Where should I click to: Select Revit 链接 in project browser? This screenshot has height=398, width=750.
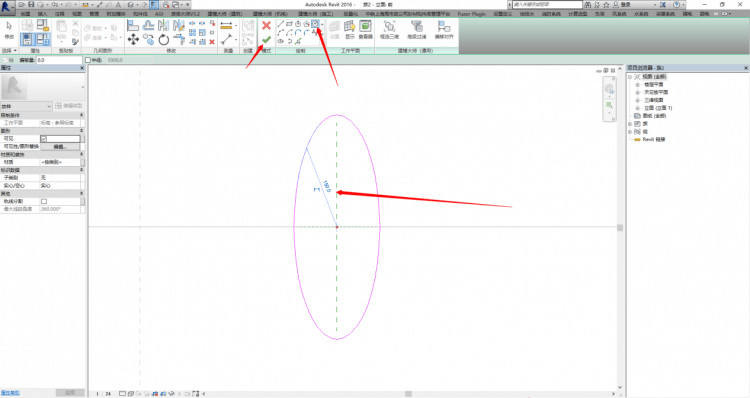[653, 139]
